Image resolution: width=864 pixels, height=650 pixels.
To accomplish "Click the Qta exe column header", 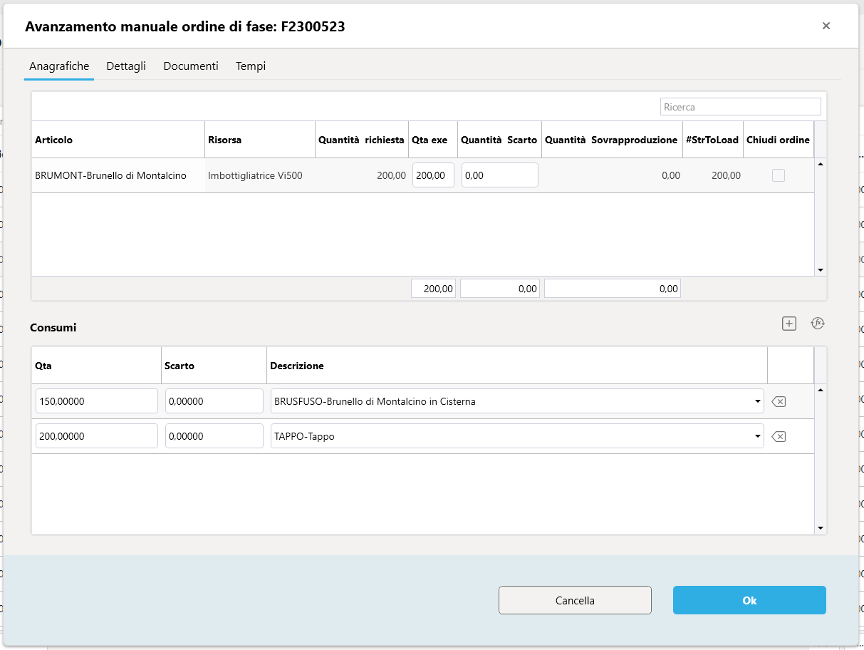I will tap(433, 140).
